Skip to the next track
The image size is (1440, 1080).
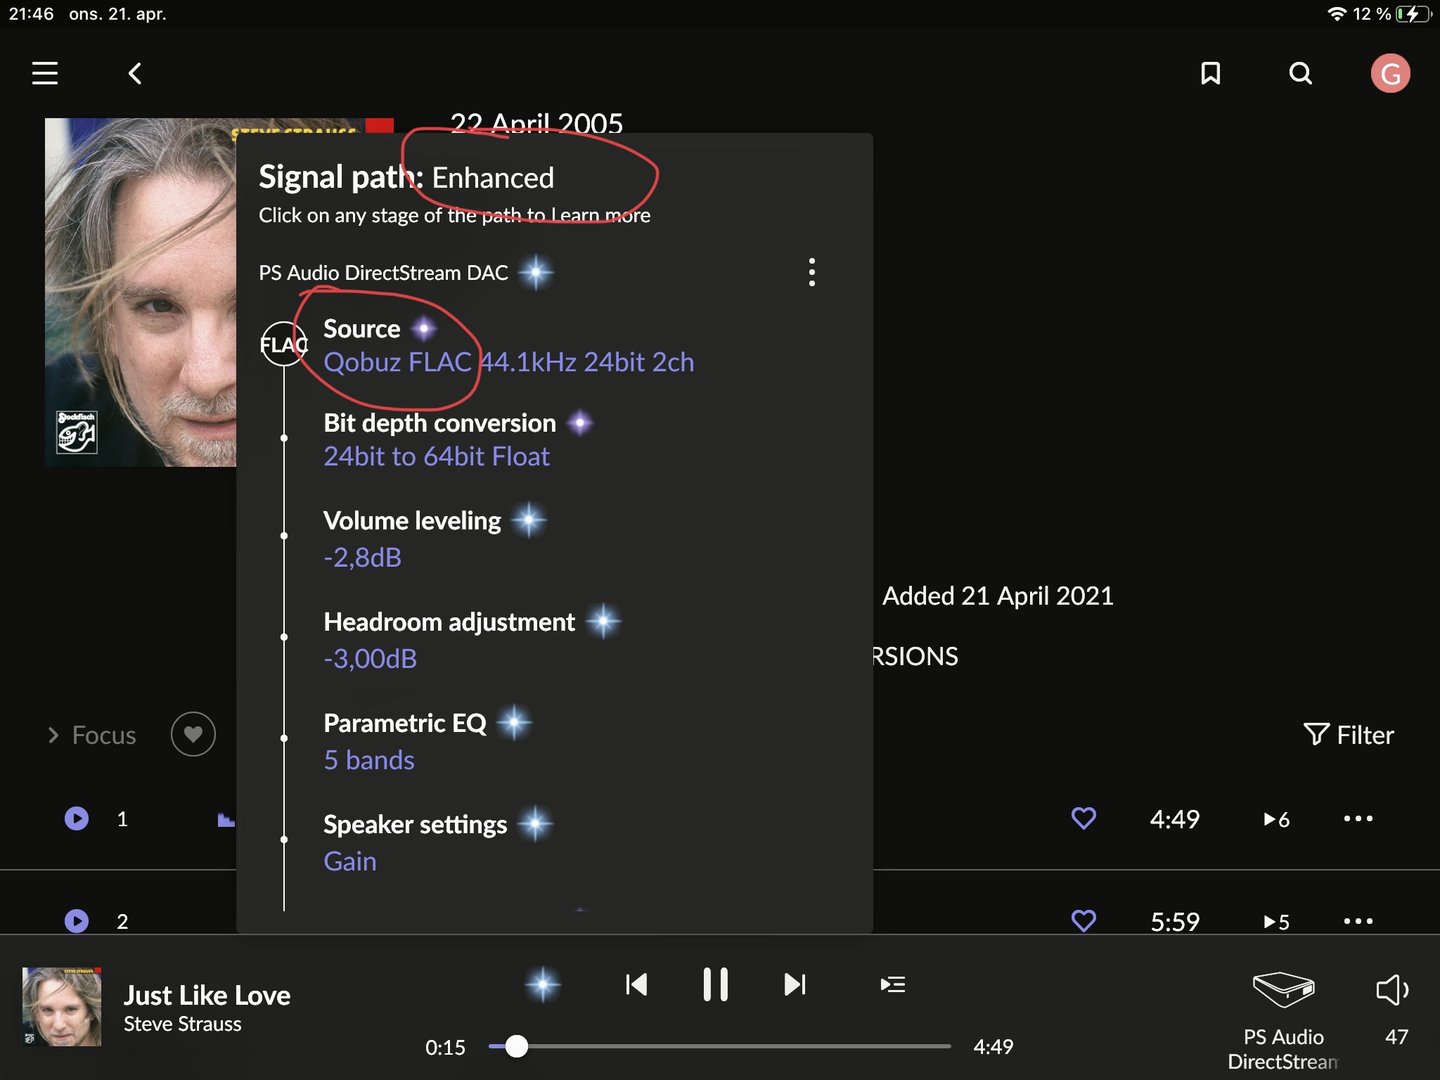795,985
